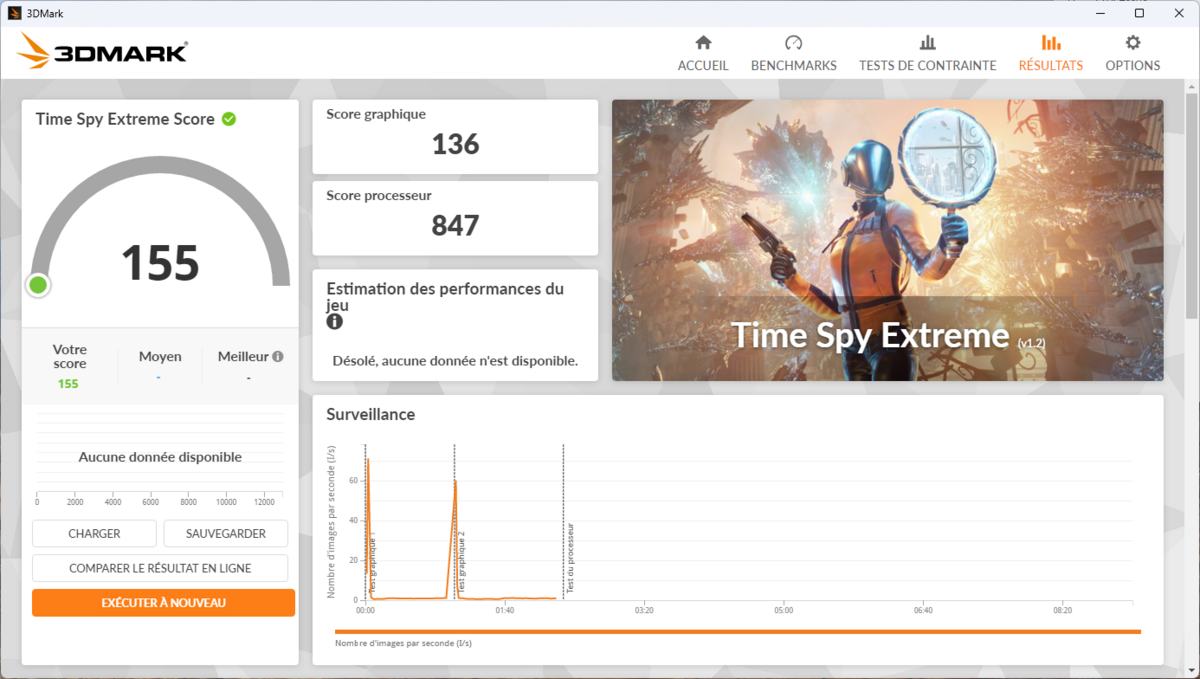This screenshot has width=1200, height=679.
Task: Click the Time Spy Extreme Score heading
Action: pyautogui.click(x=125, y=119)
